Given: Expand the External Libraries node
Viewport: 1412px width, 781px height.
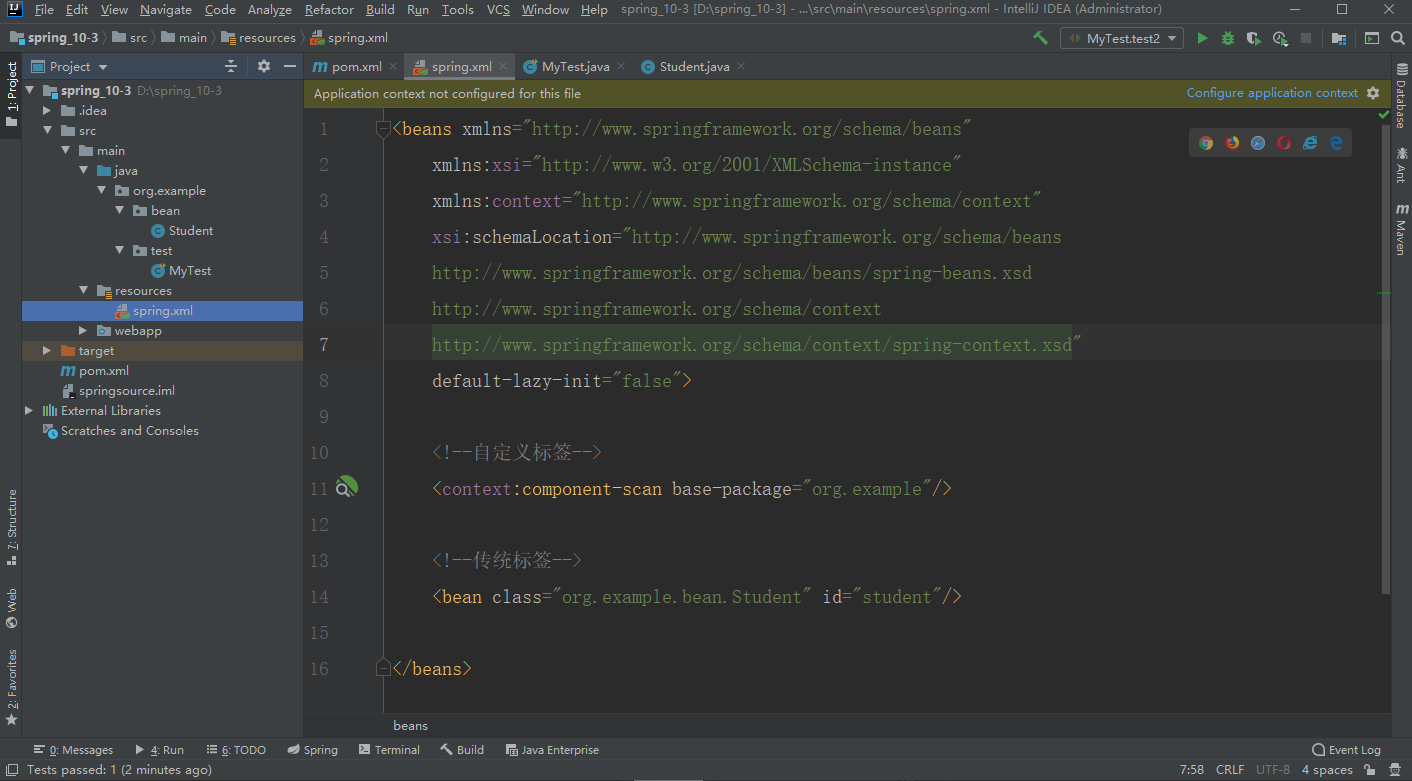Looking at the screenshot, I should tap(29, 411).
